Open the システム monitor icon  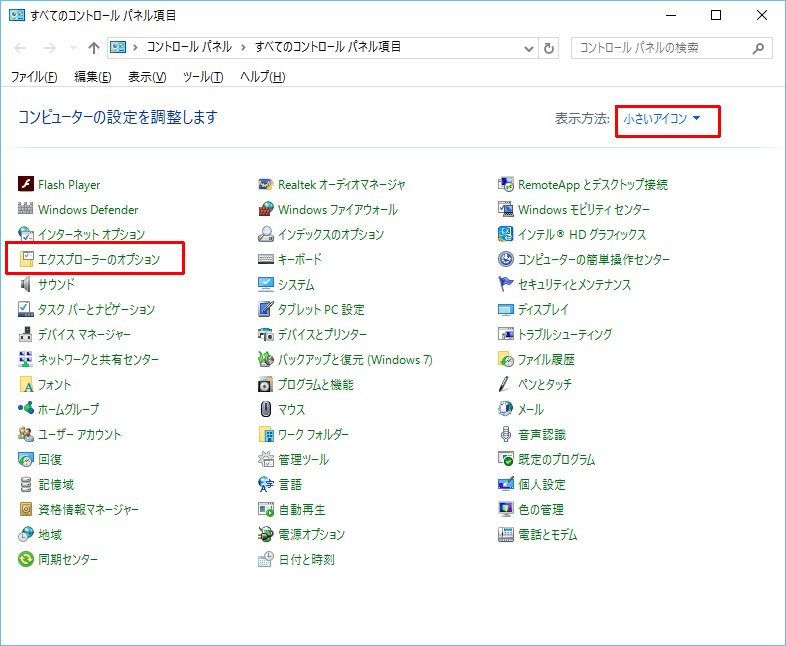[x=266, y=284]
